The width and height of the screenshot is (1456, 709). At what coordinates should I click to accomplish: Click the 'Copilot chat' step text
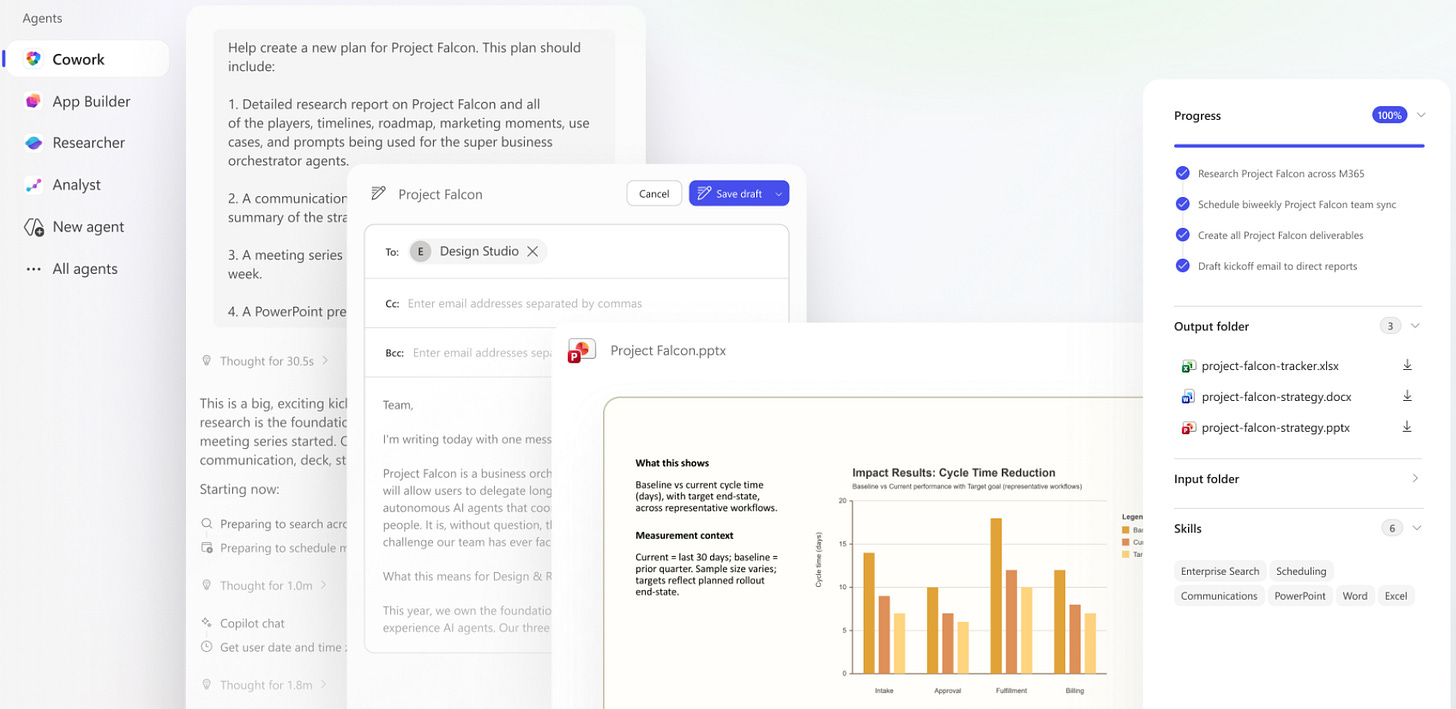click(252, 623)
